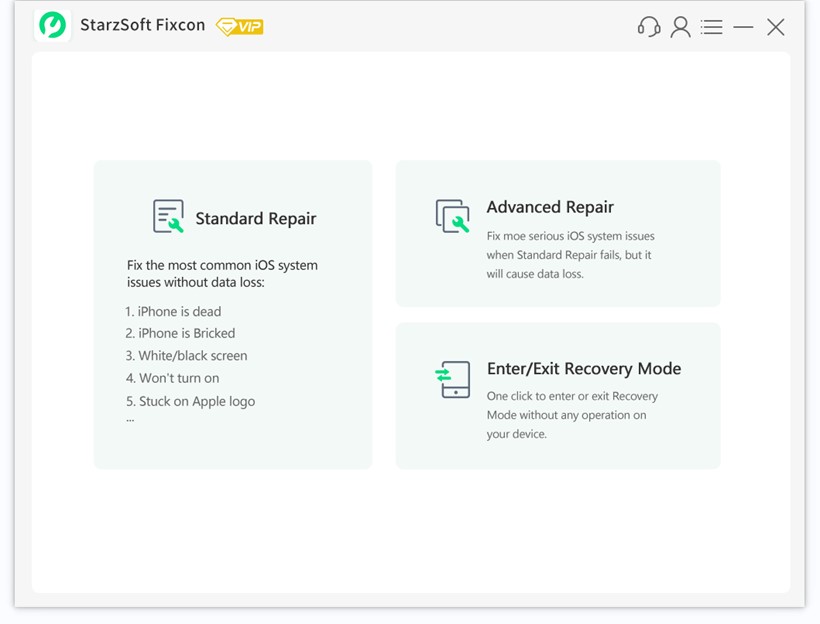Click the StarzSoft Fixcon title text
Image resolution: width=820 pixels, height=624 pixels.
coord(141,26)
